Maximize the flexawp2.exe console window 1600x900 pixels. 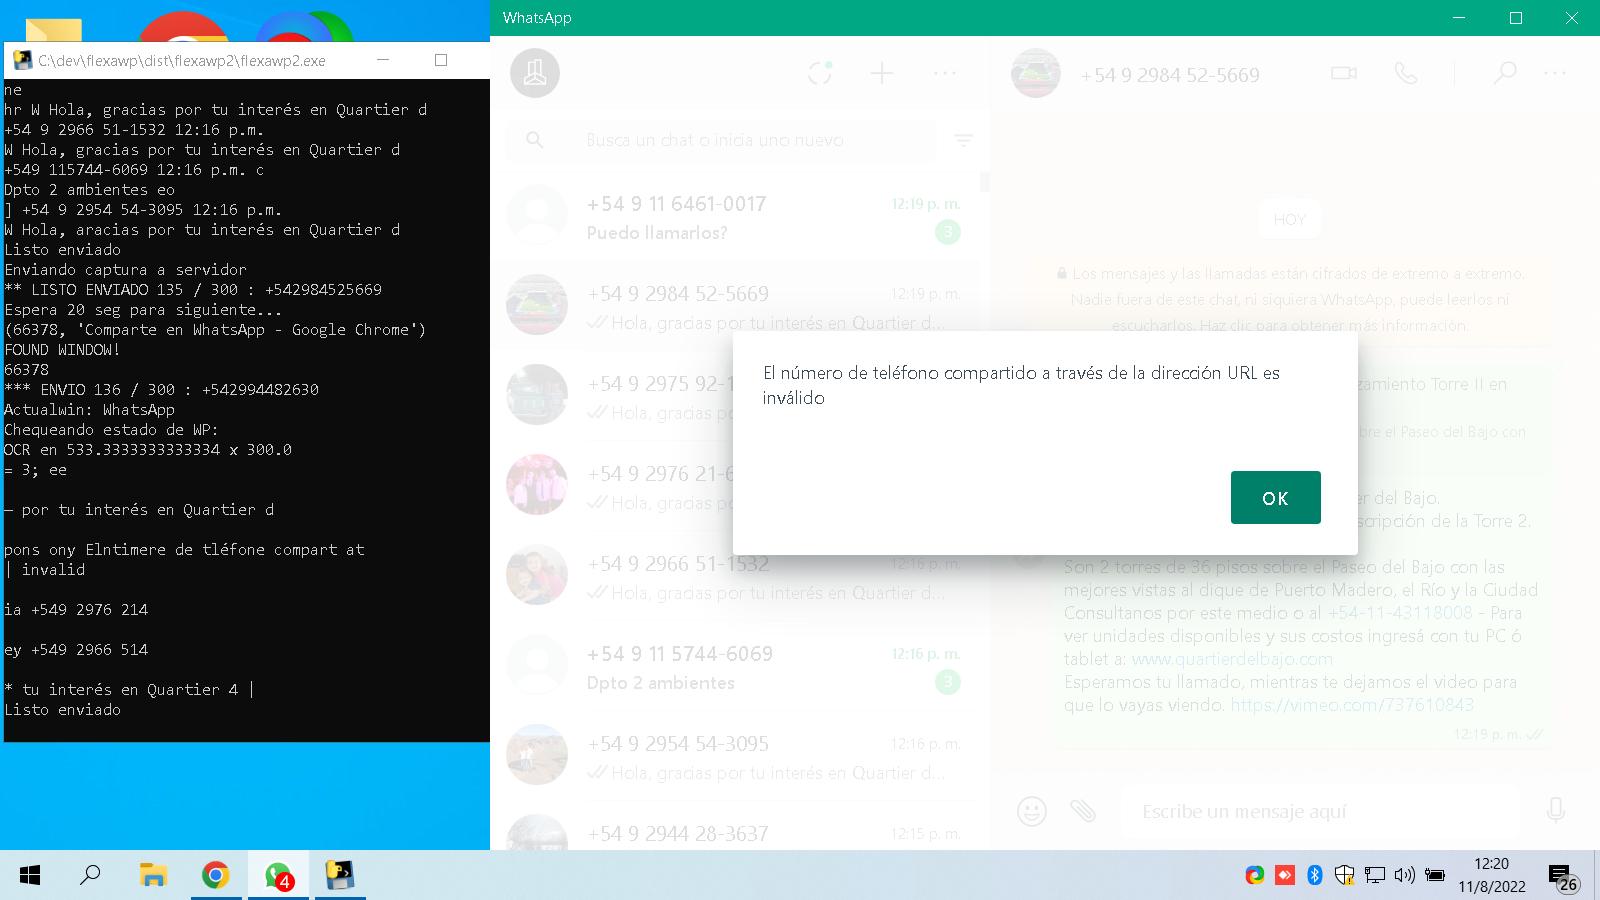tap(441, 60)
